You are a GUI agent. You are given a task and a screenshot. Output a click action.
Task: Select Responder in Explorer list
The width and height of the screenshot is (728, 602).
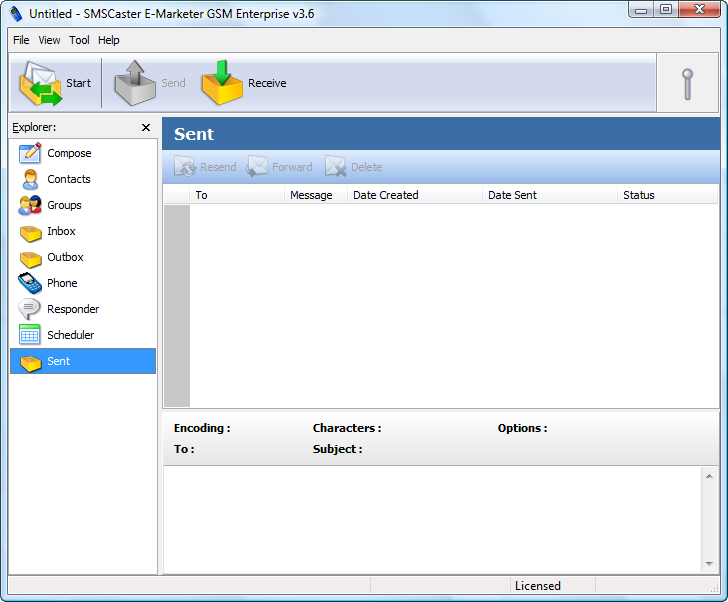click(83, 309)
